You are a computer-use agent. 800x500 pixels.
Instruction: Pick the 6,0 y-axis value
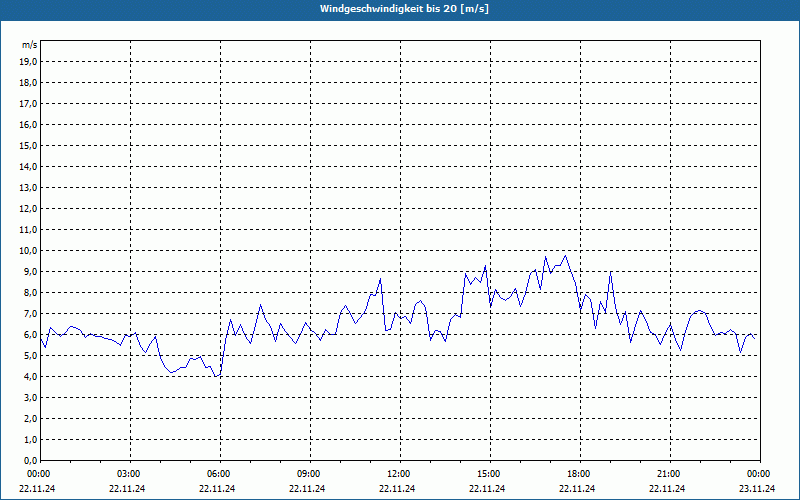30,335
